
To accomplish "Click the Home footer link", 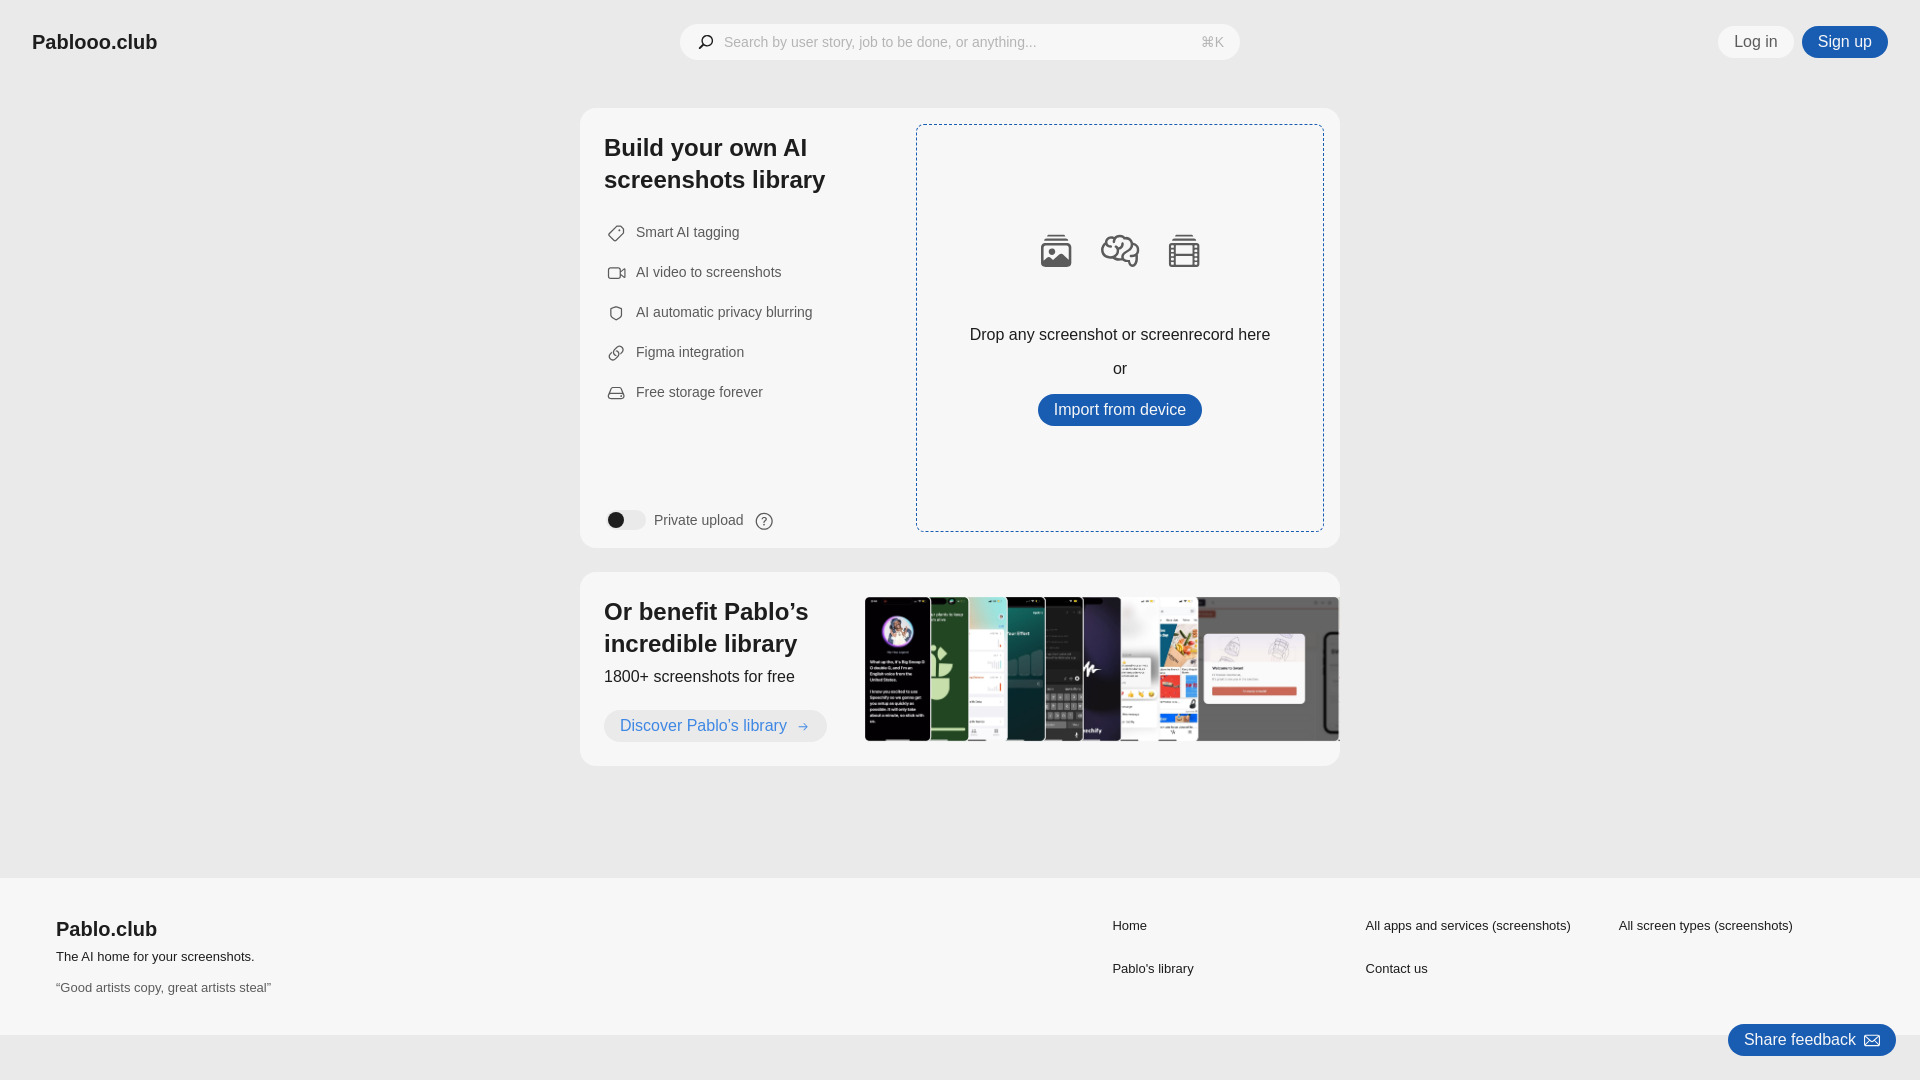I will (x=1130, y=926).
